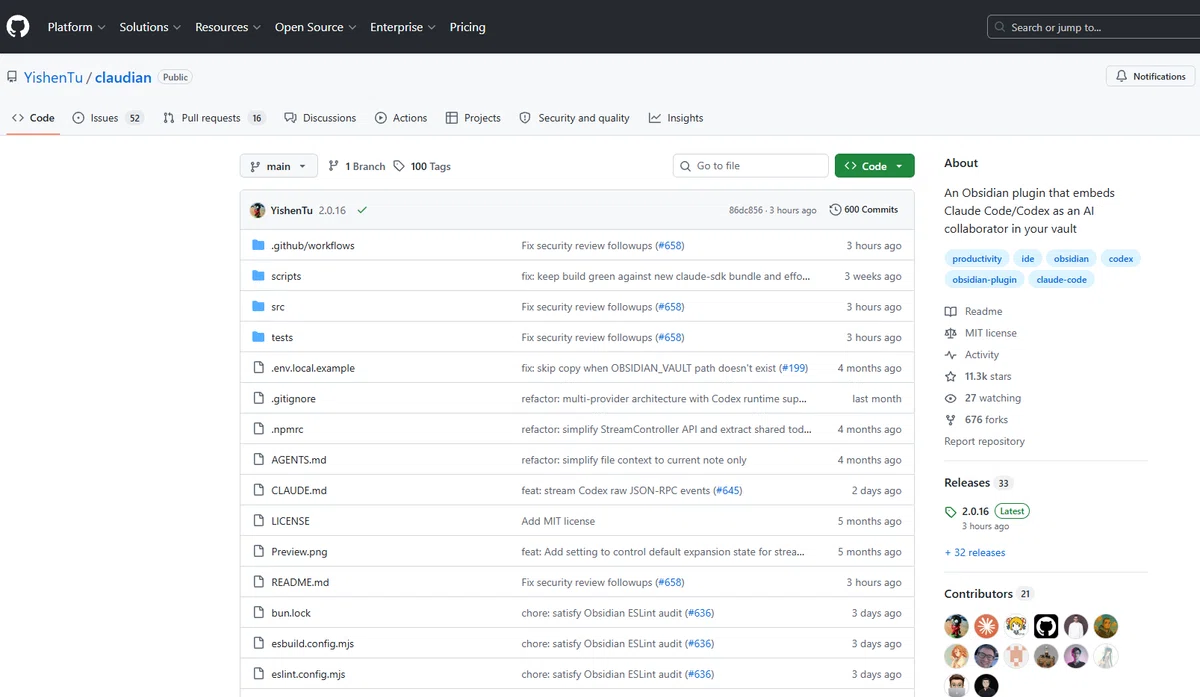Switch to the Issues tab
This screenshot has height=697, width=1200.
[x=108, y=118]
